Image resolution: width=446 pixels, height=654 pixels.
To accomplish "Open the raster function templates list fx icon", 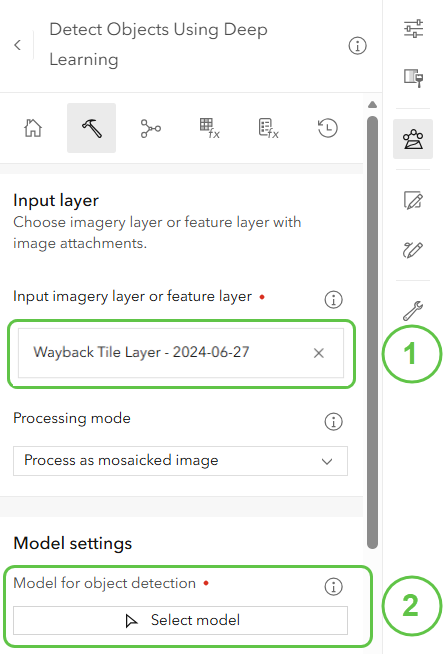I will click(x=269, y=128).
